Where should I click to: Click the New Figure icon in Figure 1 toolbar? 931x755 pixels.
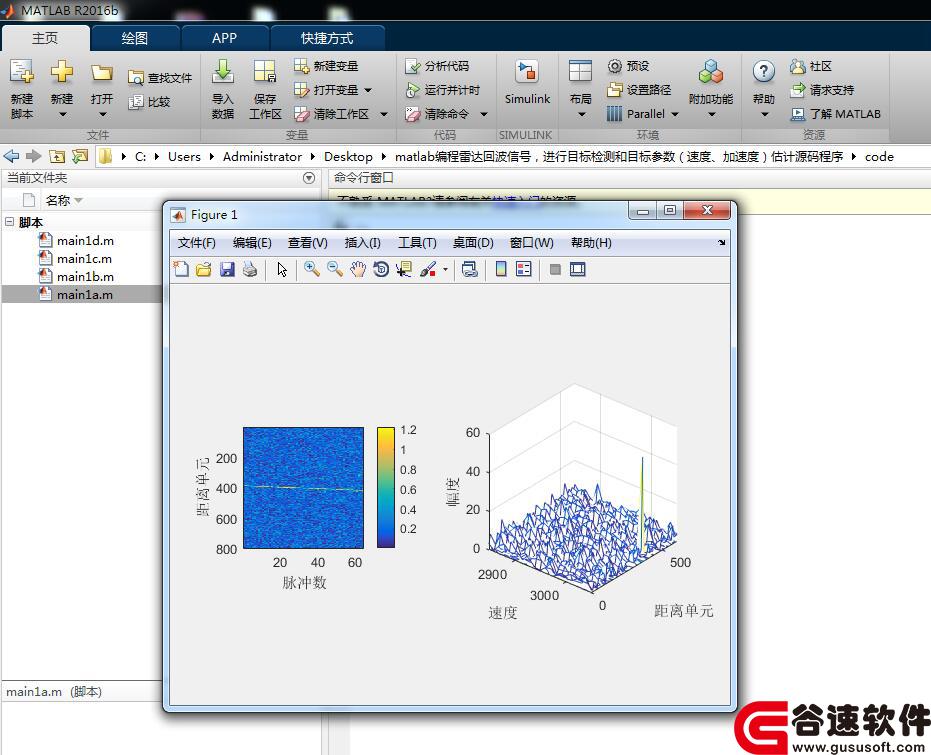[x=180, y=269]
